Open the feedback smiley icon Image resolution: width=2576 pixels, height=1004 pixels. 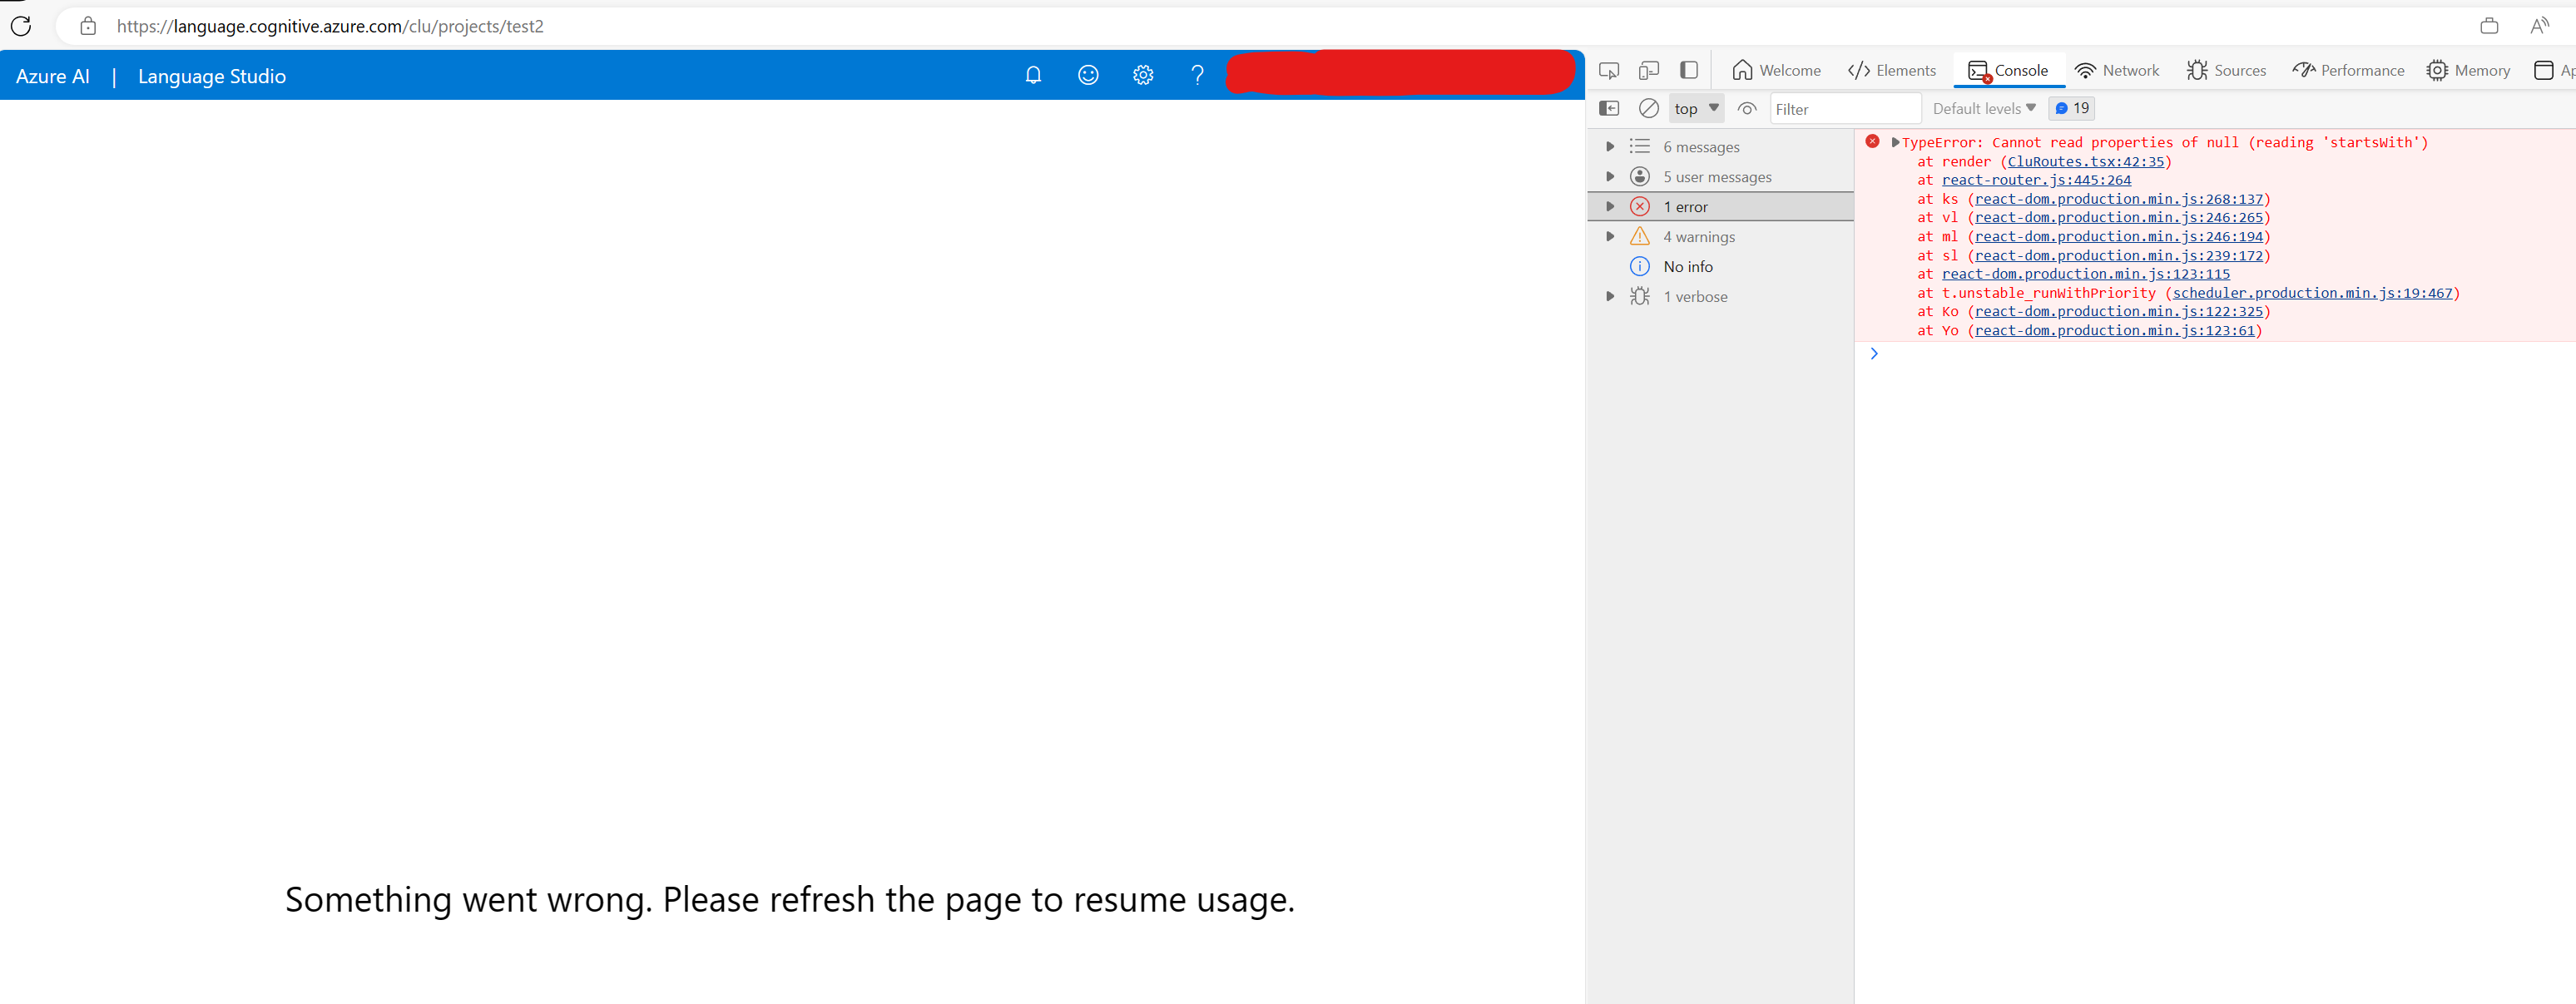click(1087, 74)
